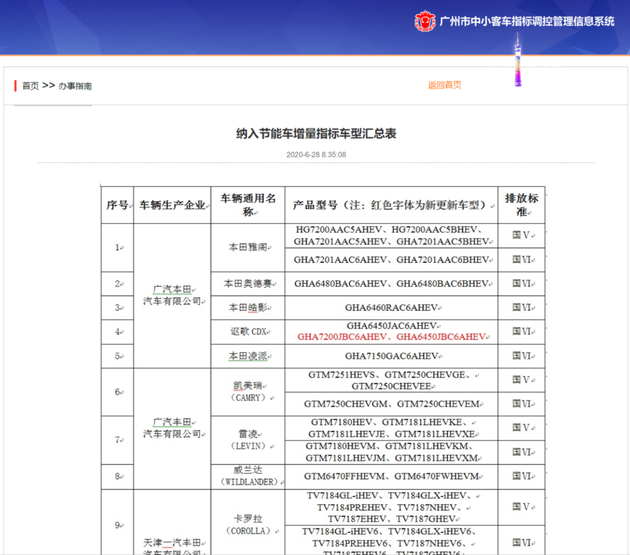Click the red marker before 首页 breadcrumb
This screenshot has height=555, width=630.
tap(16, 86)
